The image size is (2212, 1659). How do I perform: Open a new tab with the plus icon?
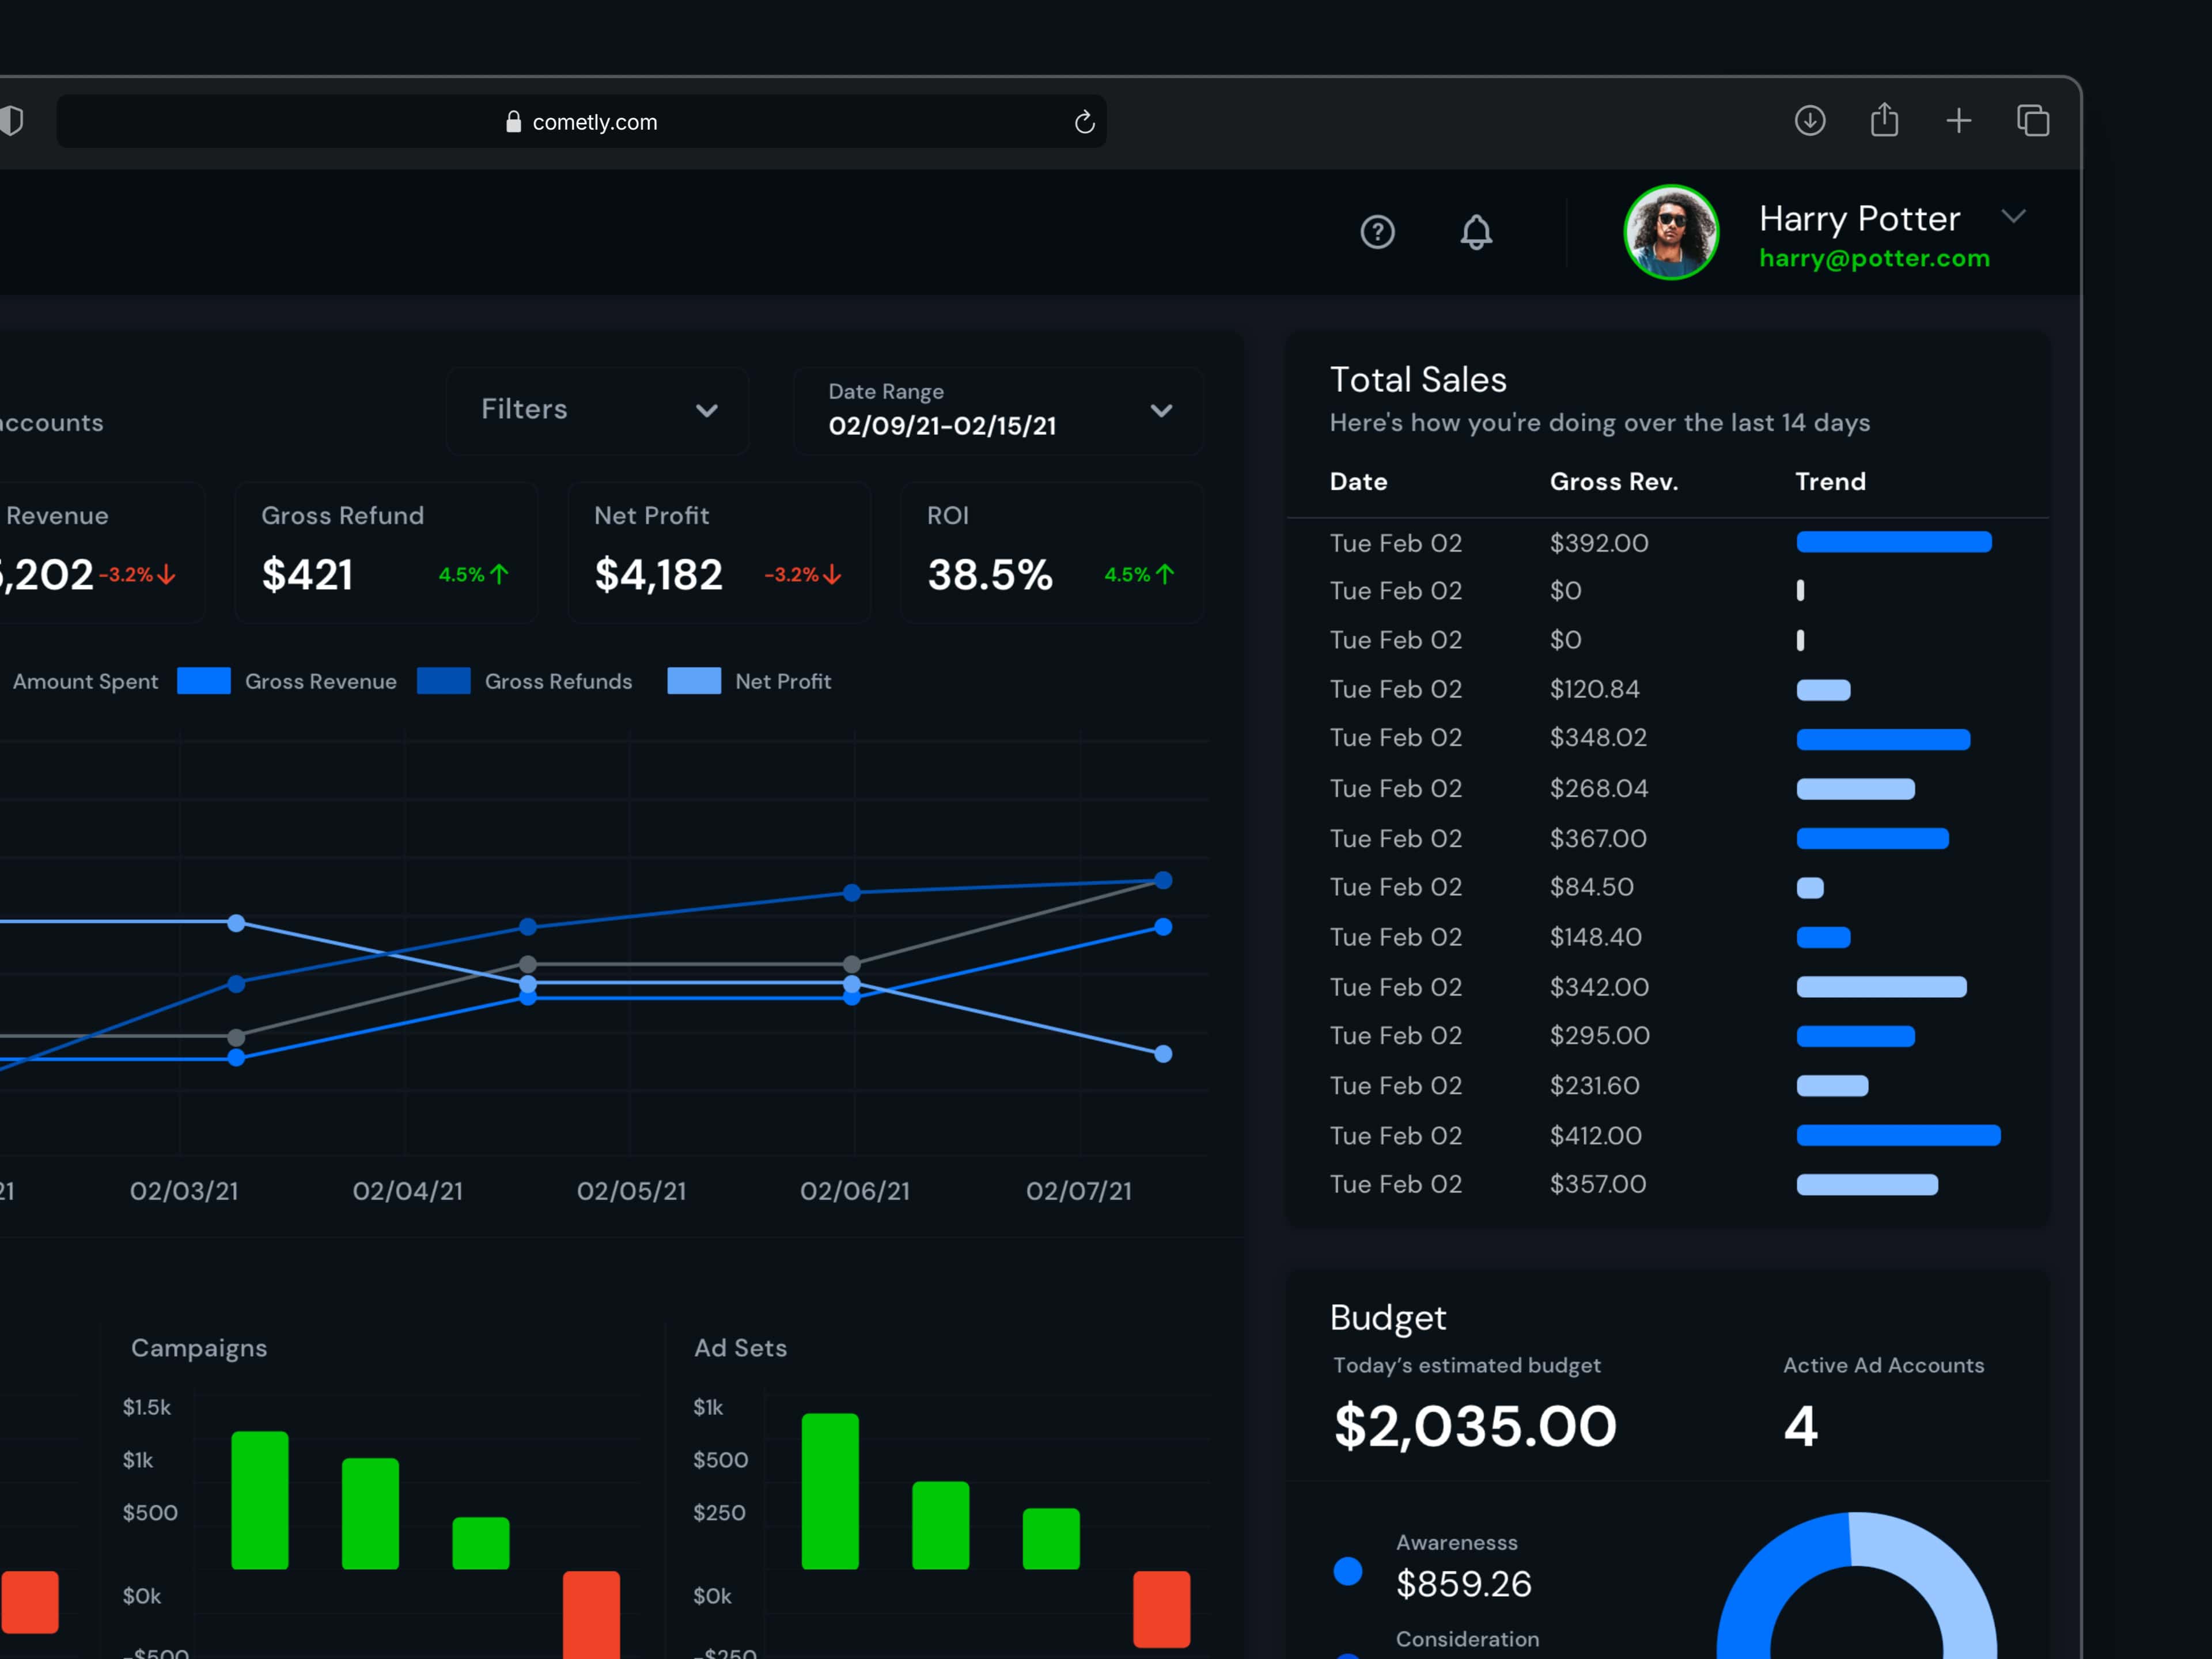click(1958, 121)
